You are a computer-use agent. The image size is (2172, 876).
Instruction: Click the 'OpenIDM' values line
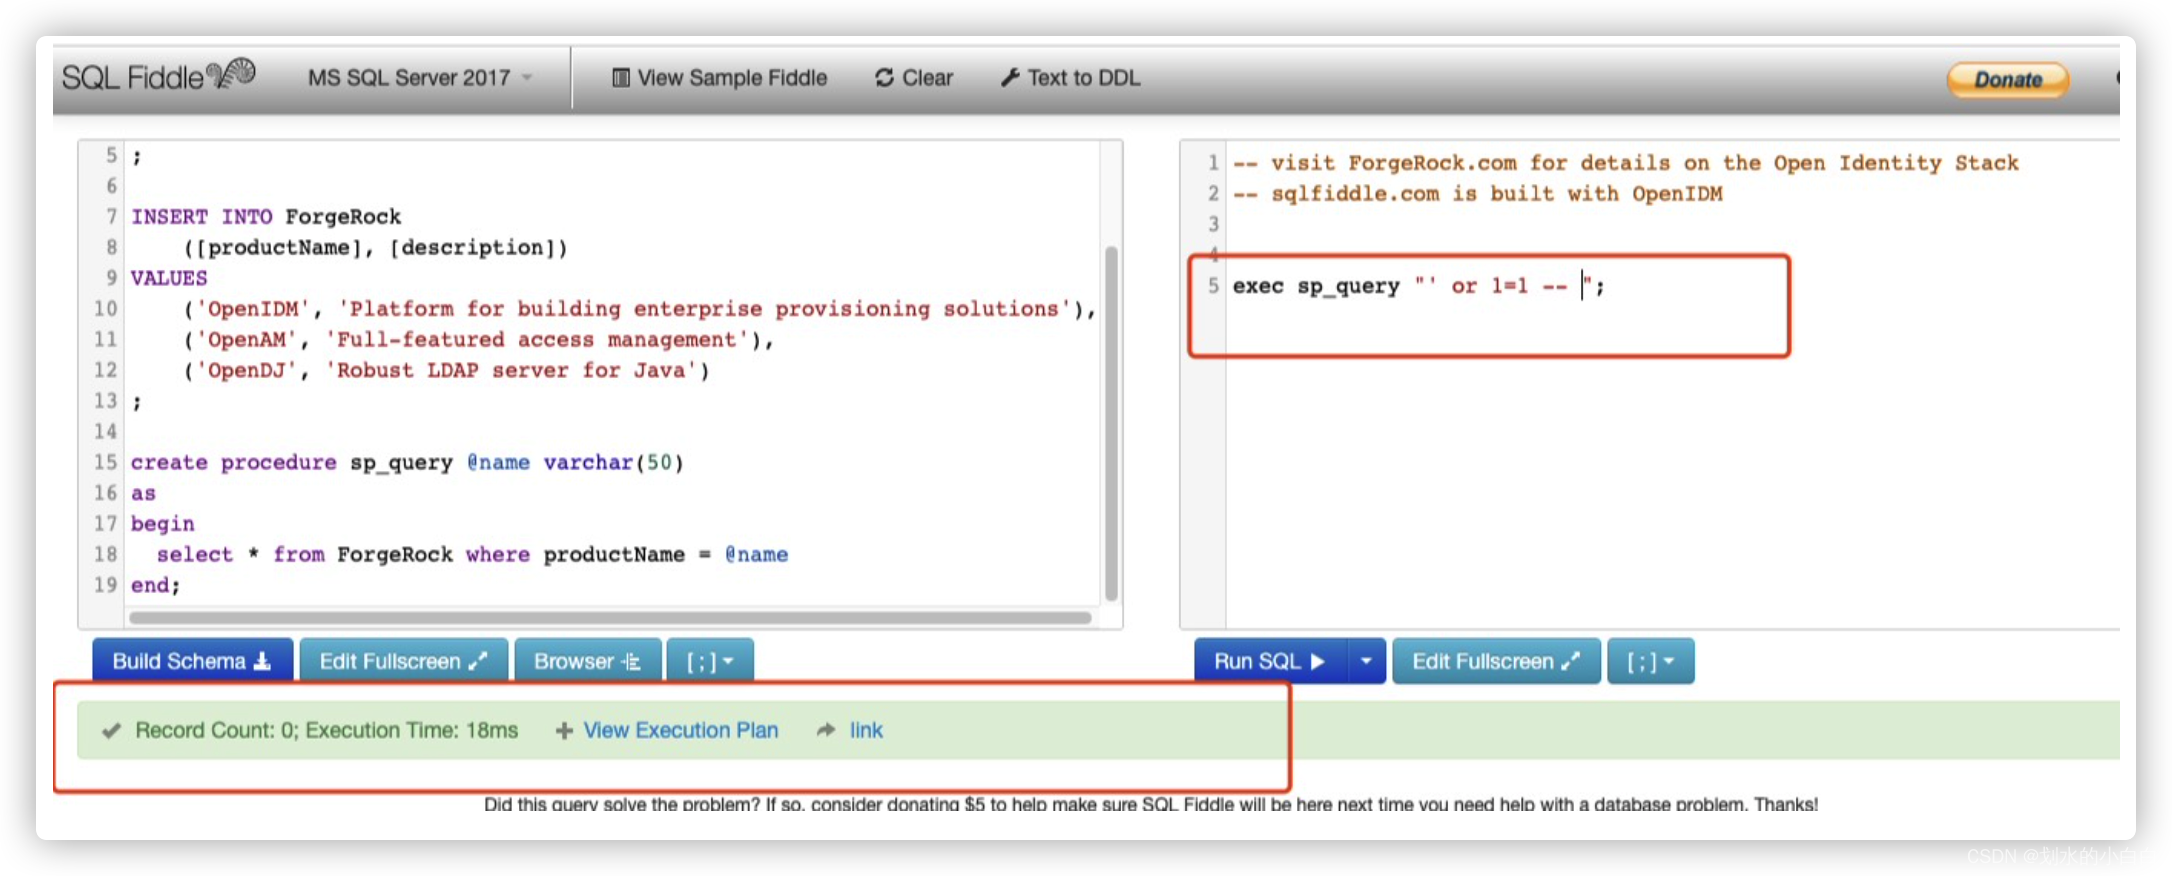(x=639, y=308)
